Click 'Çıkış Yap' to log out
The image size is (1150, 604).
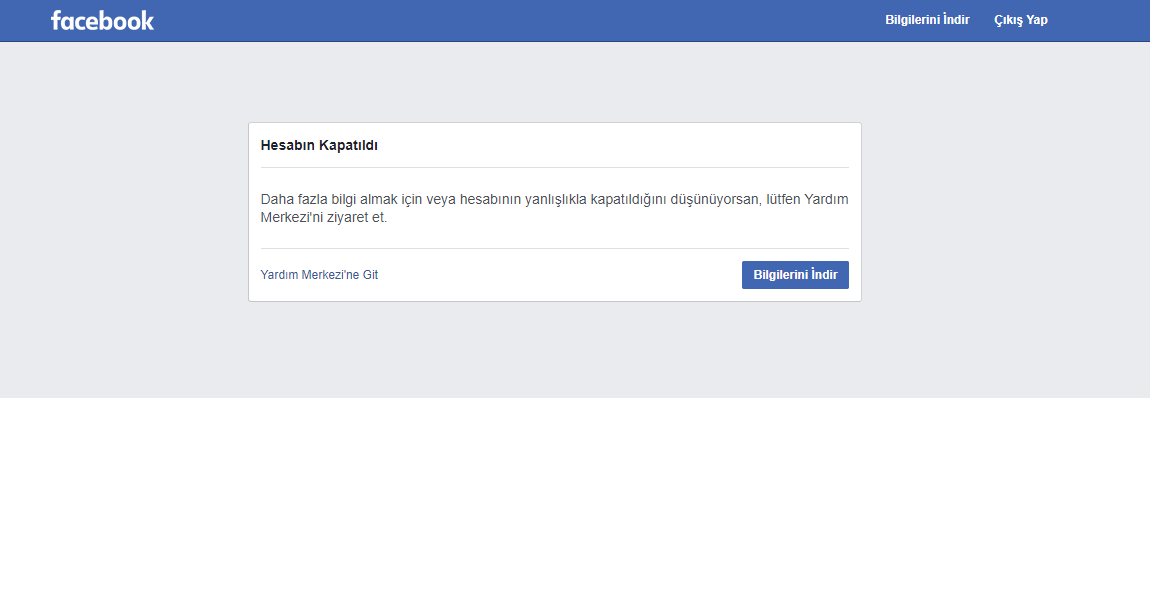point(1020,20)
